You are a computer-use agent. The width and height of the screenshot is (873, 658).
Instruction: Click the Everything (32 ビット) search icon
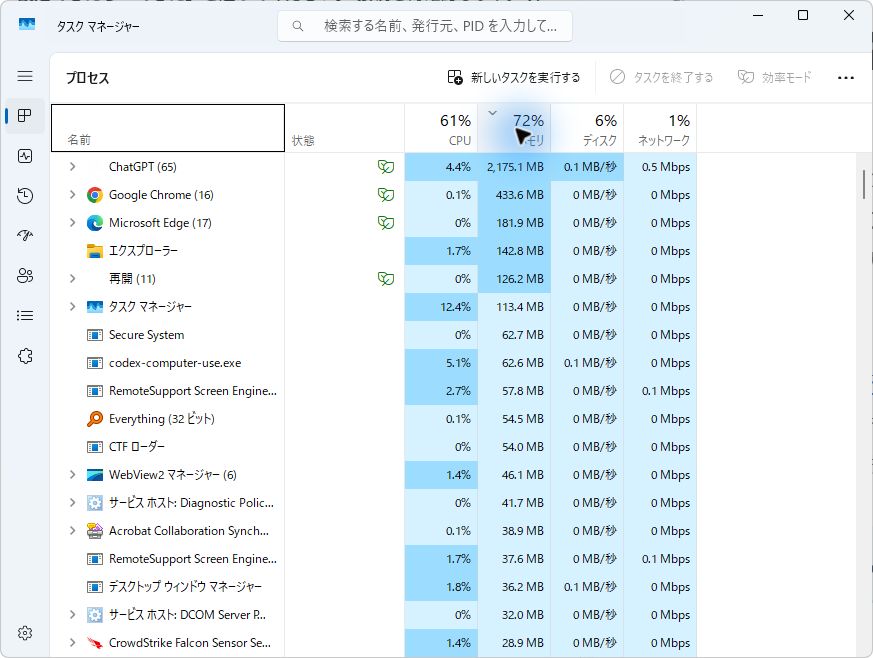click(x=95, y=419)
